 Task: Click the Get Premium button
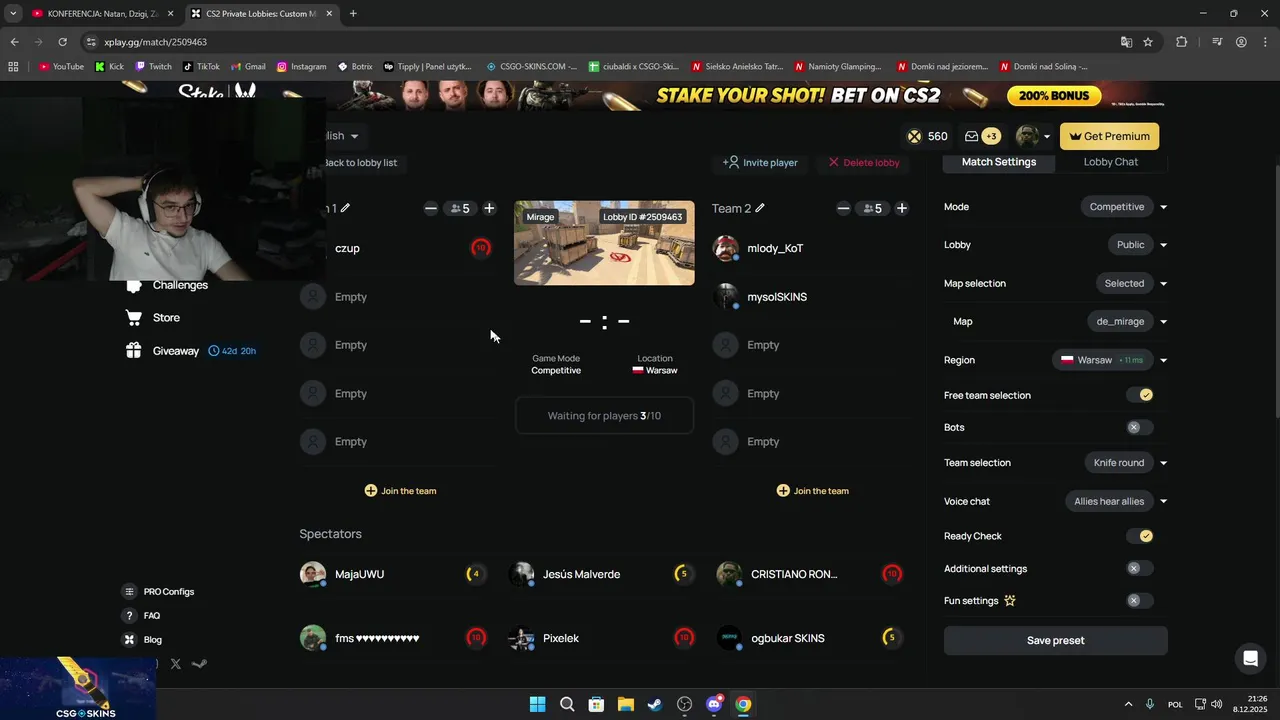click(x=1110, y=136)
